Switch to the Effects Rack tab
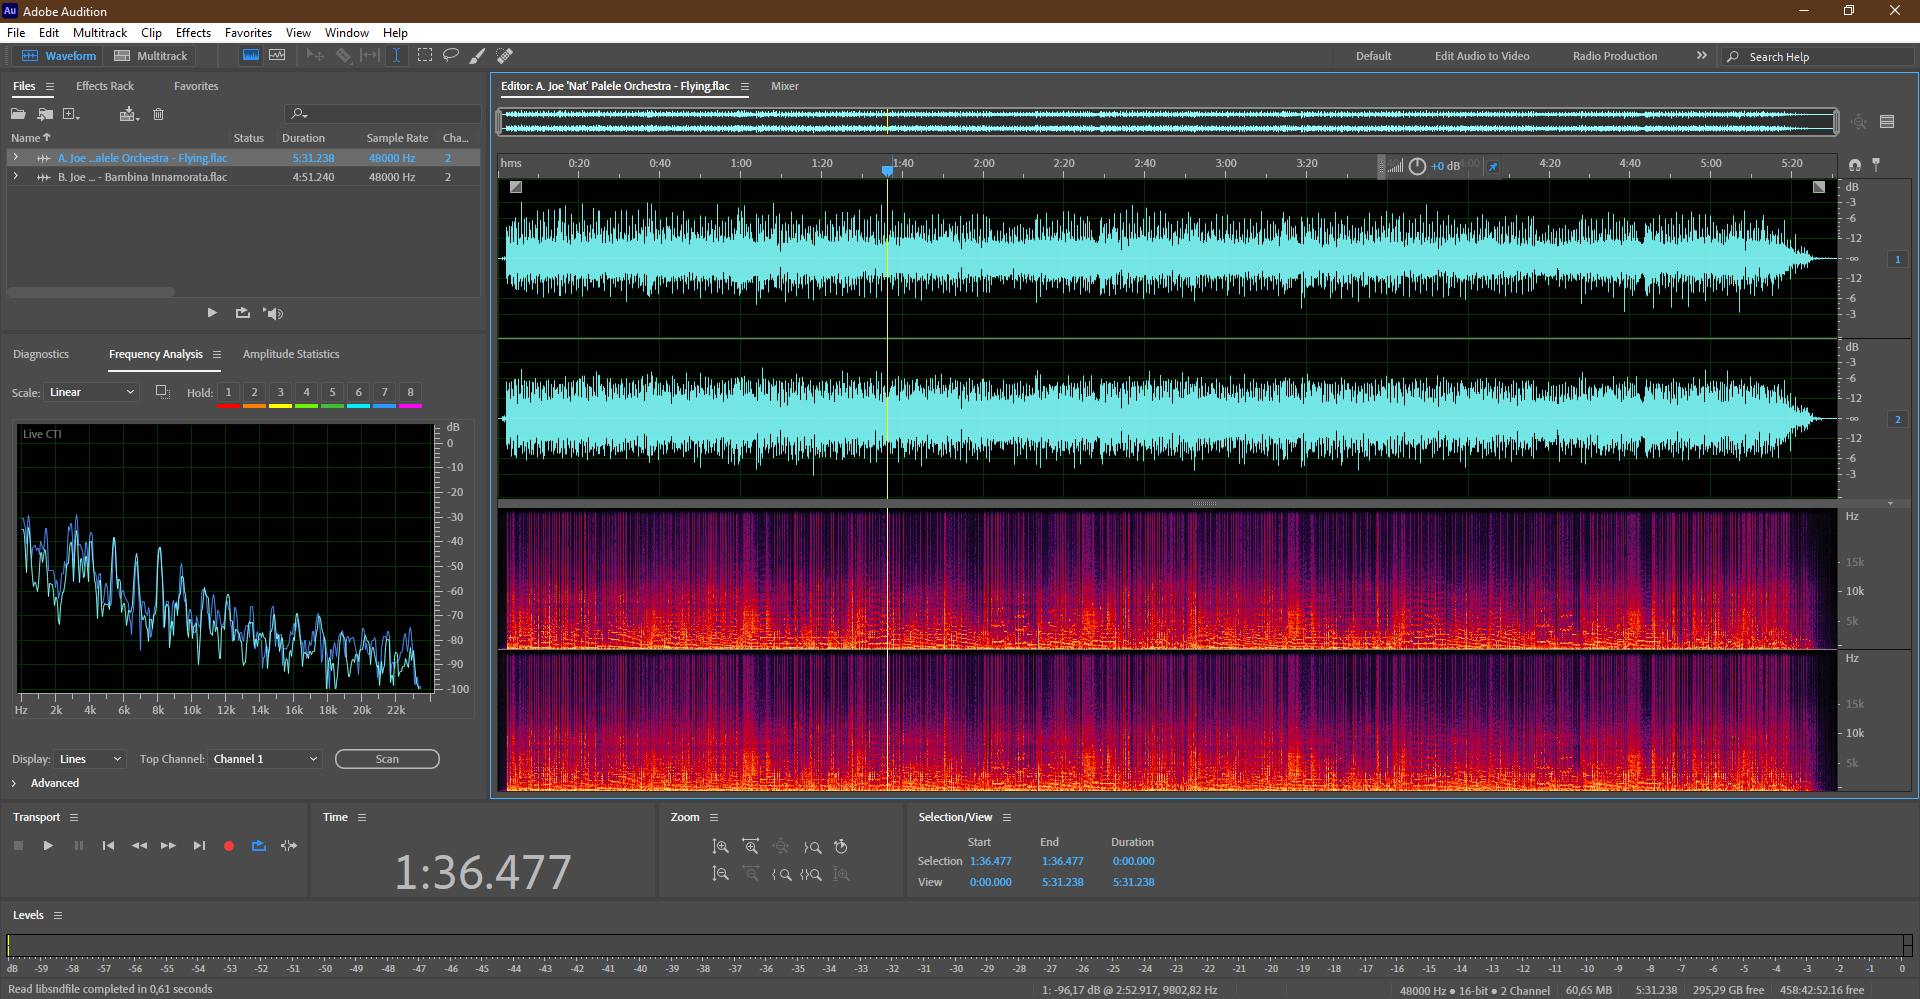The height and width of the screenshot is (999, 1920). tap(105, 86)
